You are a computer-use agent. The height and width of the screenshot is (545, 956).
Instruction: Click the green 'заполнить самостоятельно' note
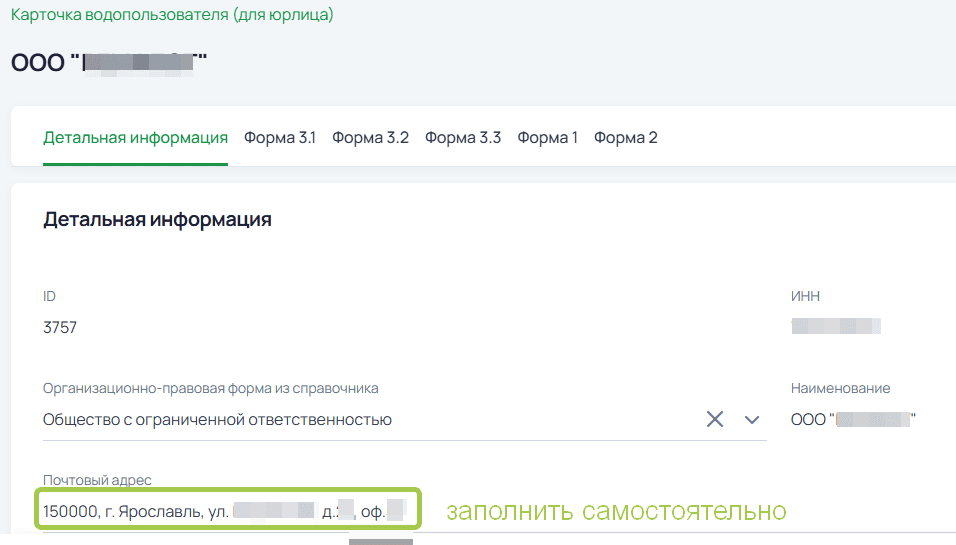point(616,512)
